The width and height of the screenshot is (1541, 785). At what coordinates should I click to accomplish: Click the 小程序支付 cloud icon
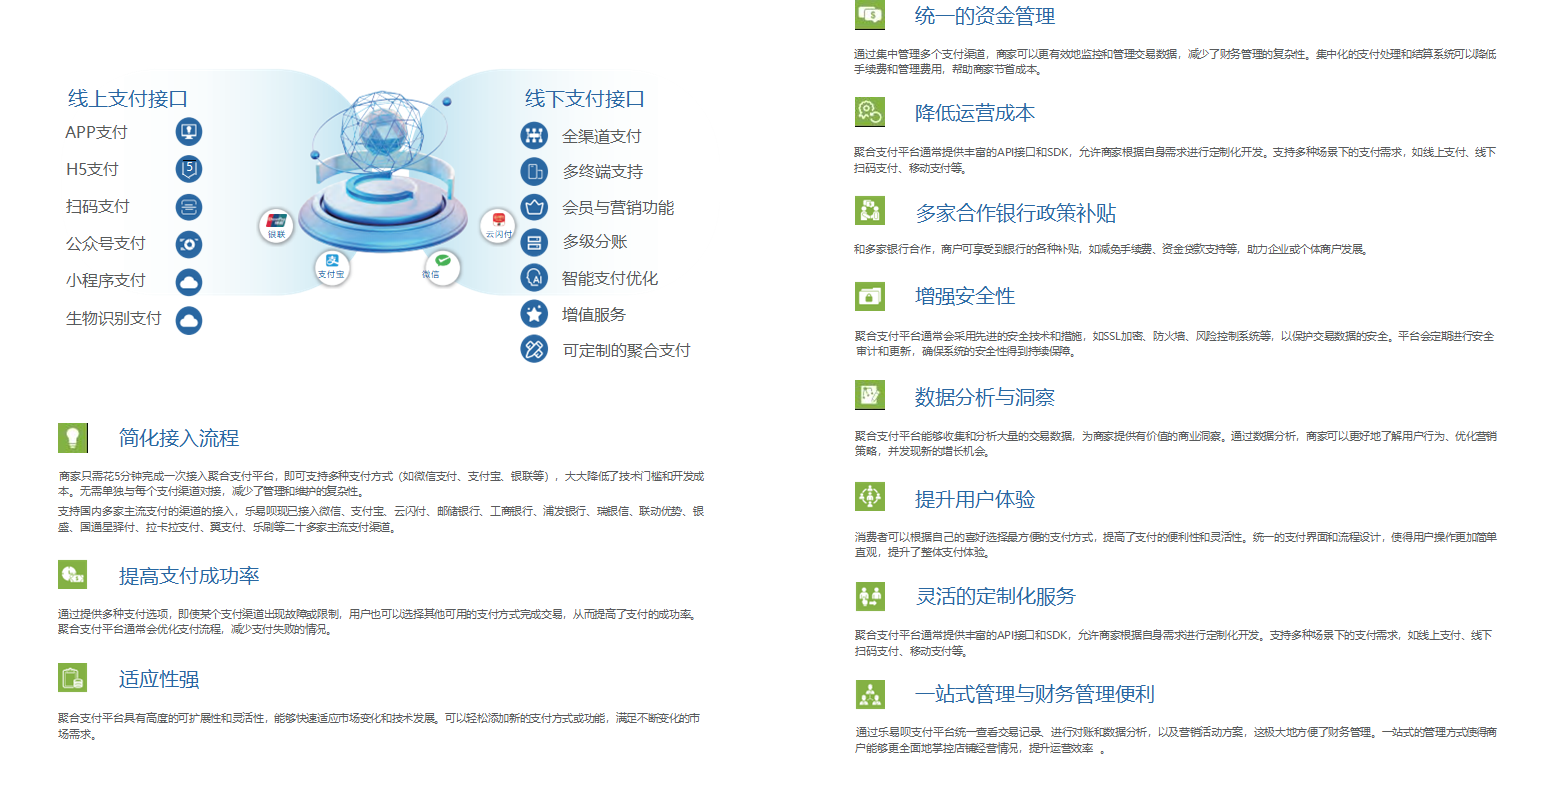(189, 282)
